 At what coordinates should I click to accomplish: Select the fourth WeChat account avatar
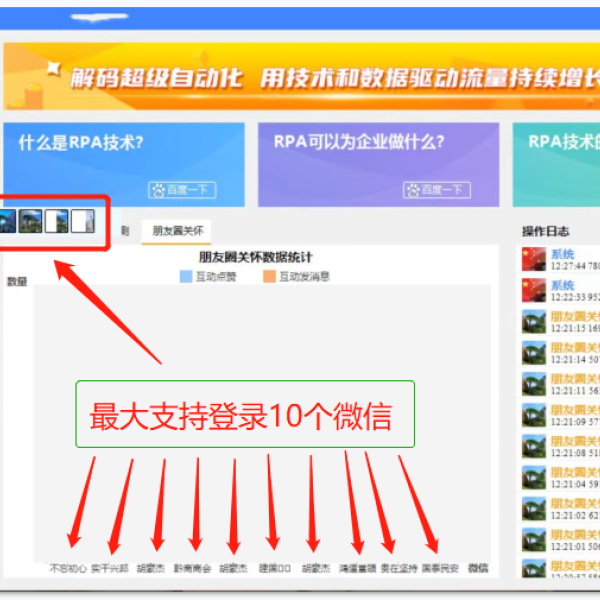[x=82, y=221]
